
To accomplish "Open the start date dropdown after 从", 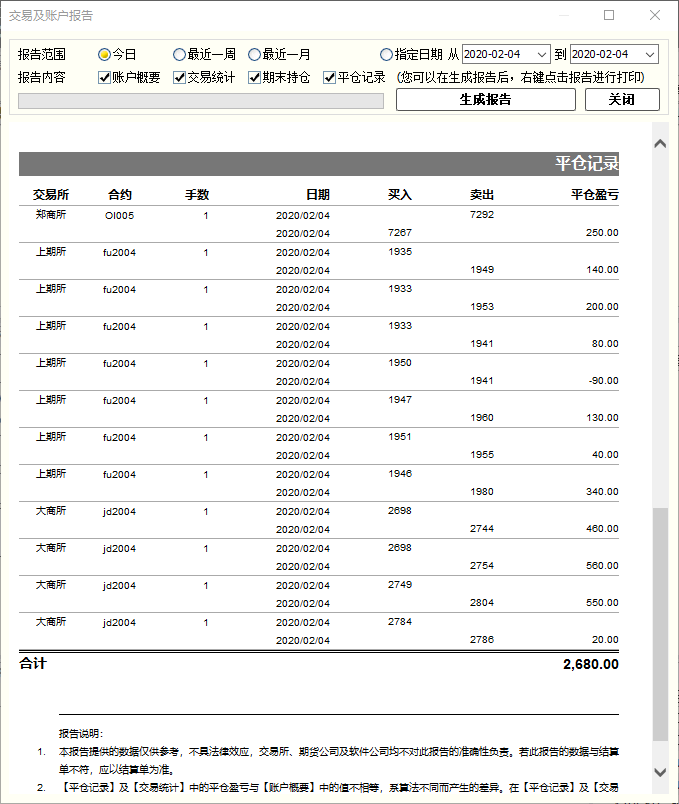I will click(542, 54).
